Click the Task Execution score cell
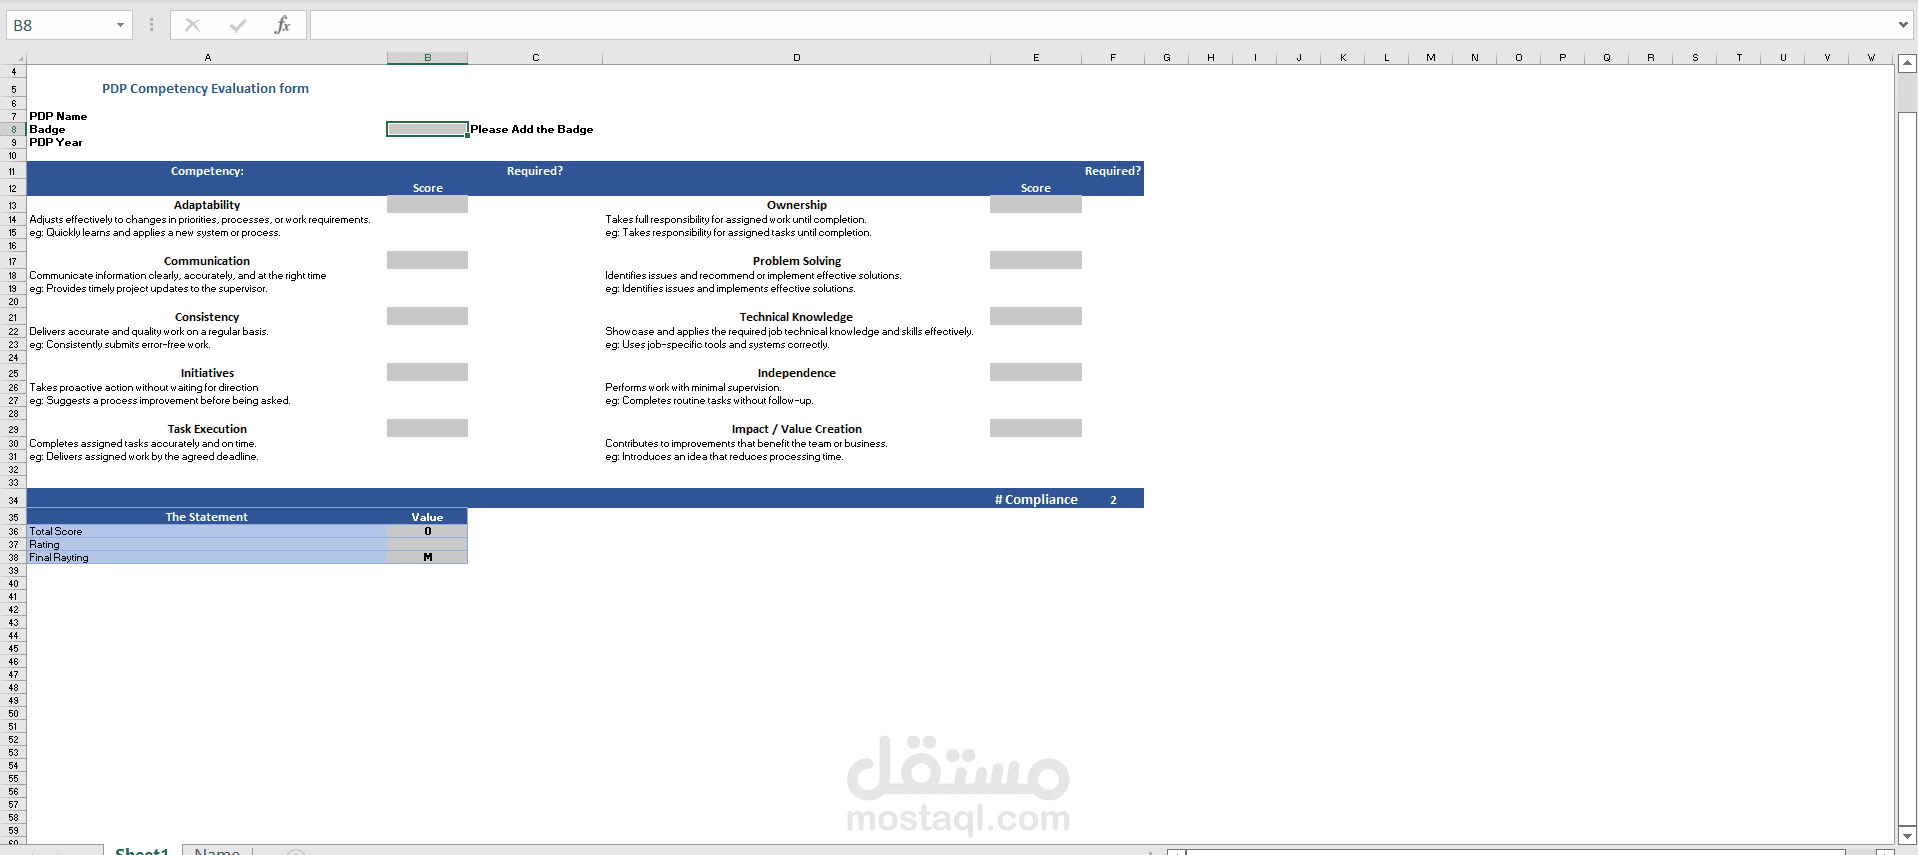 pos(427,428)
